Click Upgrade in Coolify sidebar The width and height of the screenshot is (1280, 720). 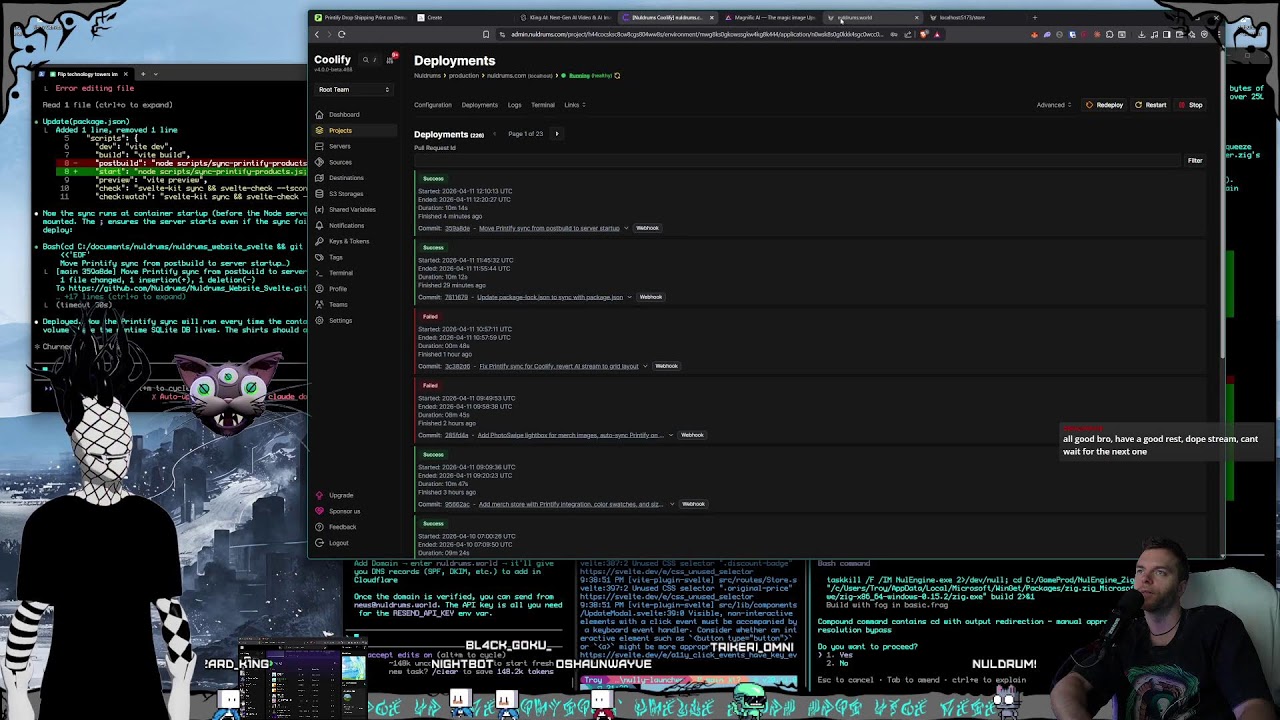(341, 495)
